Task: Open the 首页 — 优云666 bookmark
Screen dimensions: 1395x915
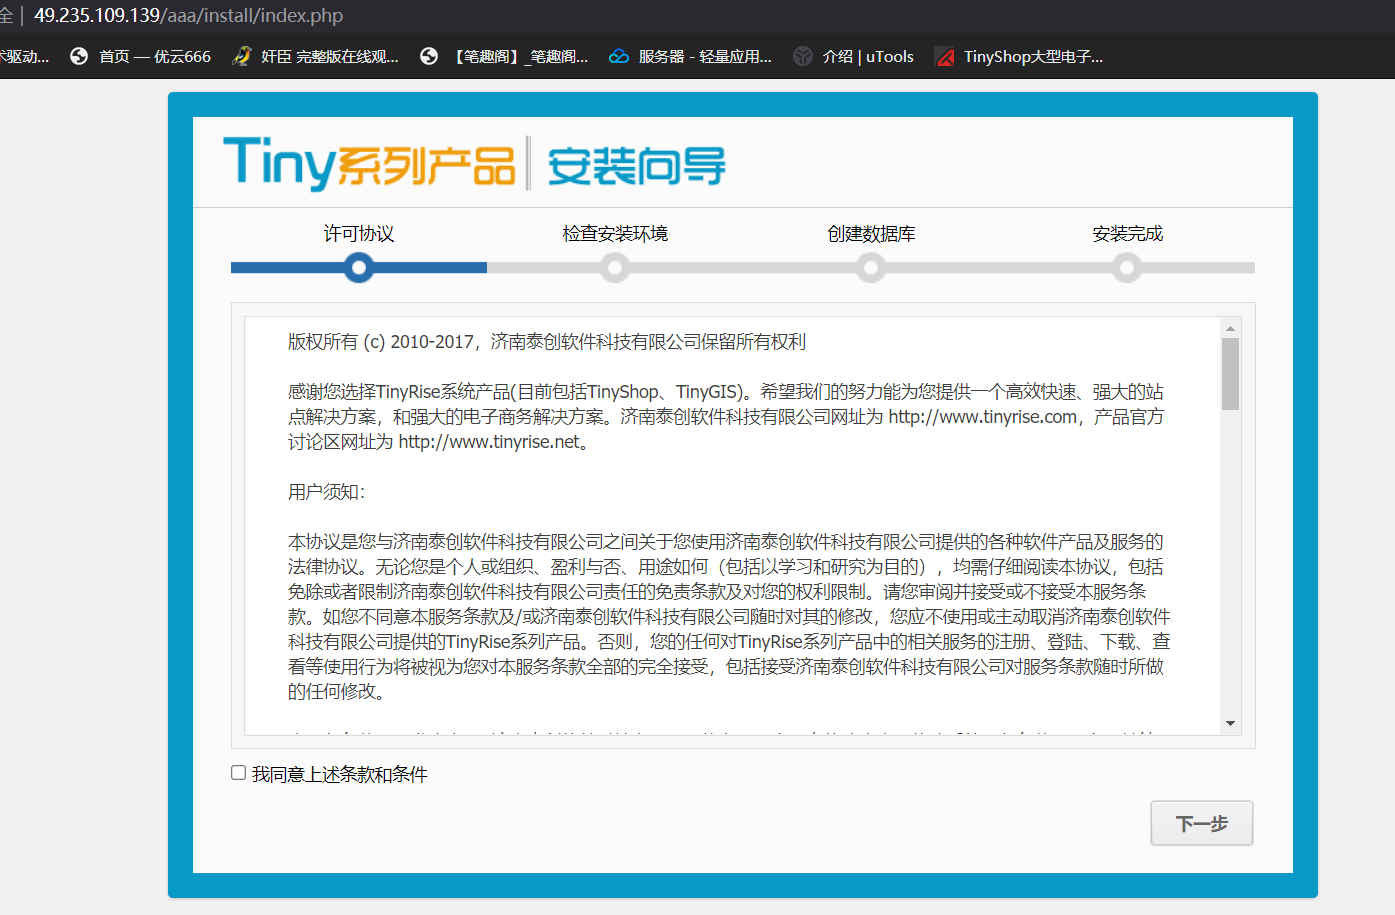Action: tap(141, 57)
